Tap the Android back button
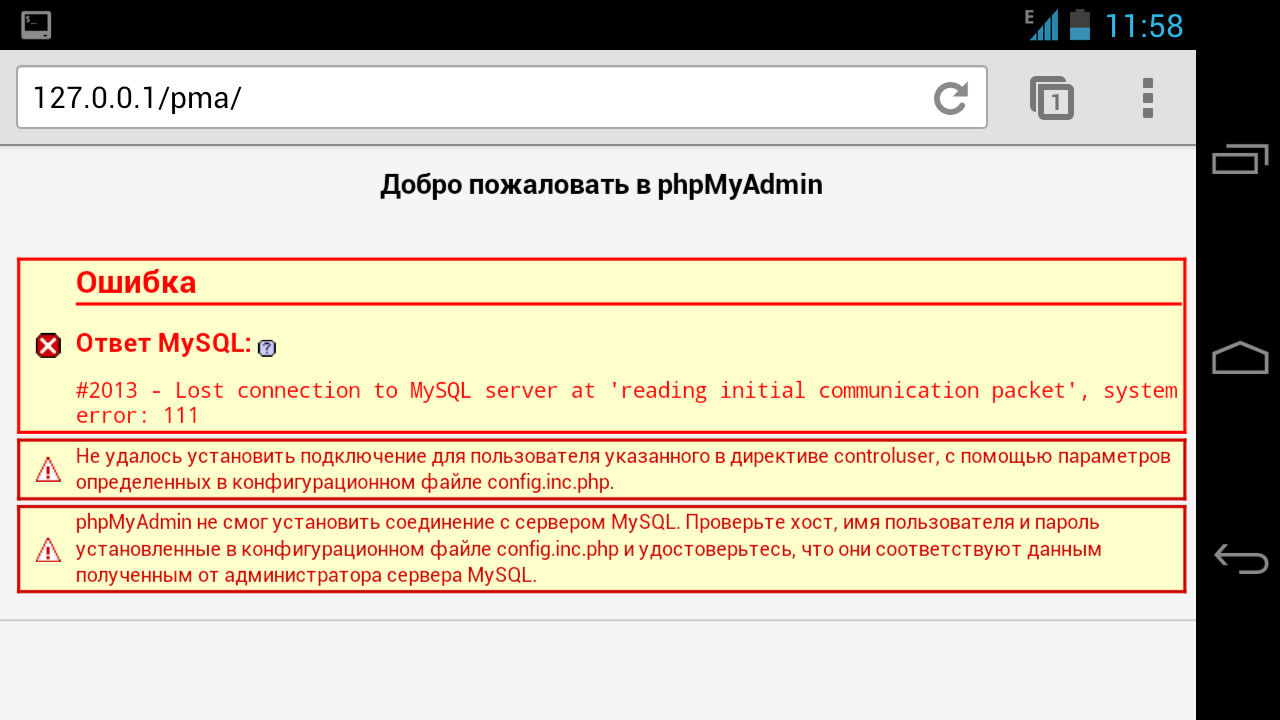 pos(1240,558)
